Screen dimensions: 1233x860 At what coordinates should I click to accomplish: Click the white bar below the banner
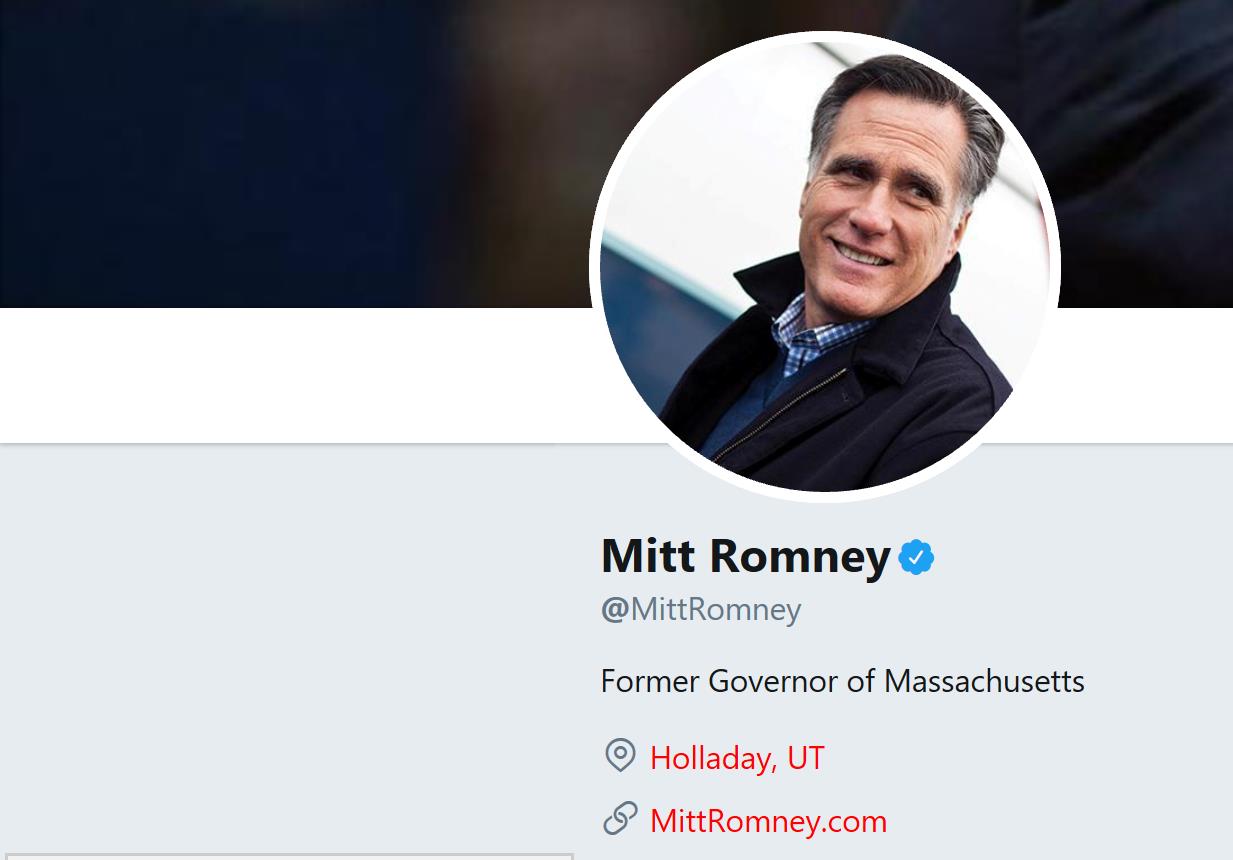300,375
